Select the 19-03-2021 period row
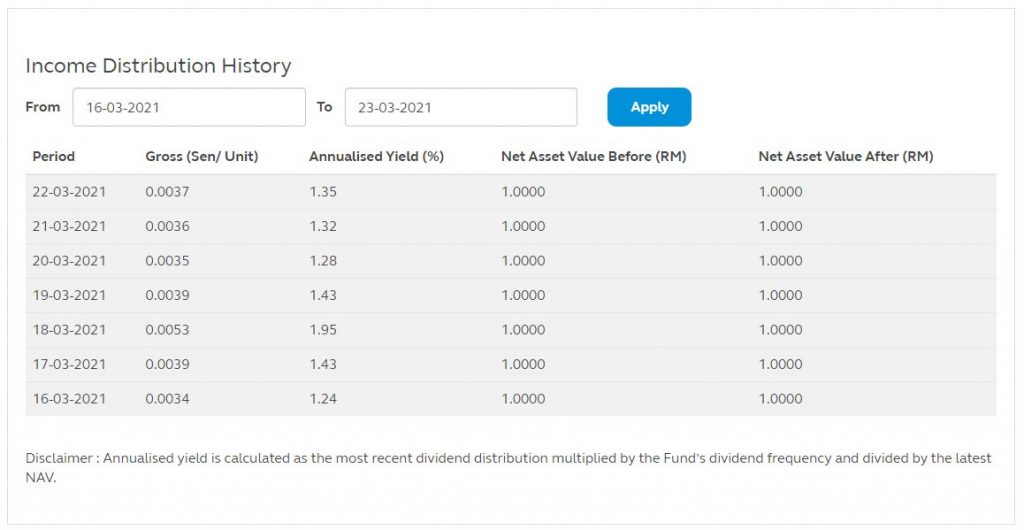This screenshot has width=1024, height=530. click(511, 295)
